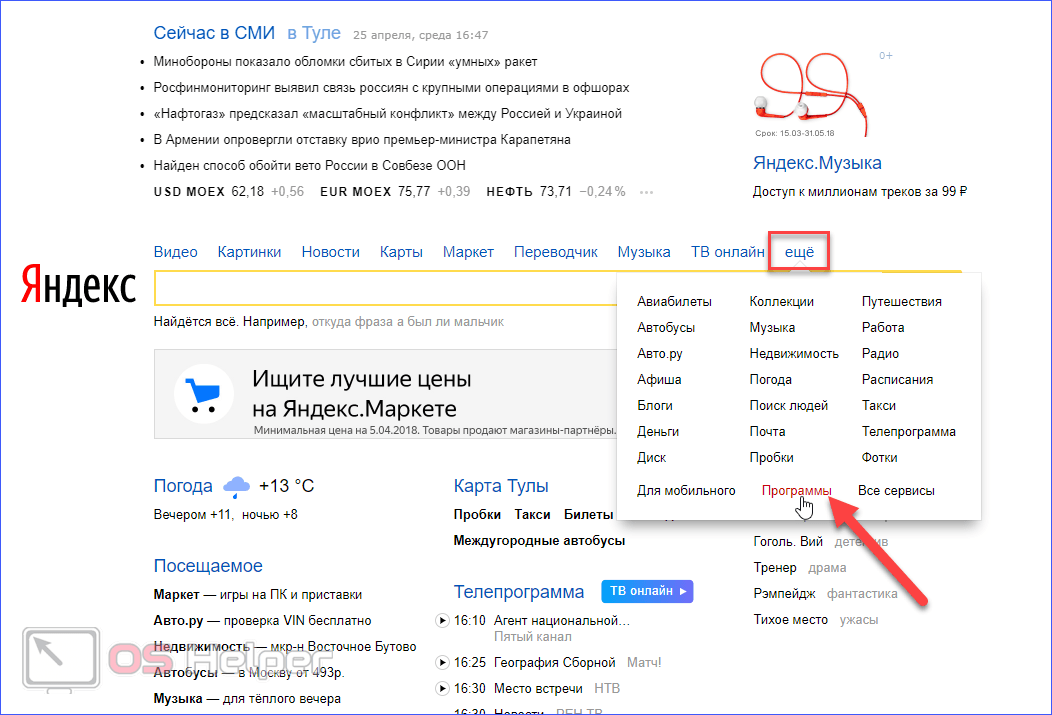
Task: Select Работа in the services menu
Action: (883, 328)
